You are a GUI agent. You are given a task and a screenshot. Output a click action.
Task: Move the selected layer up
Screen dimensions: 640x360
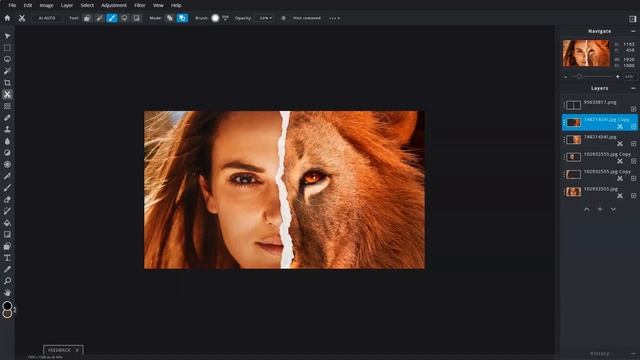587,209
